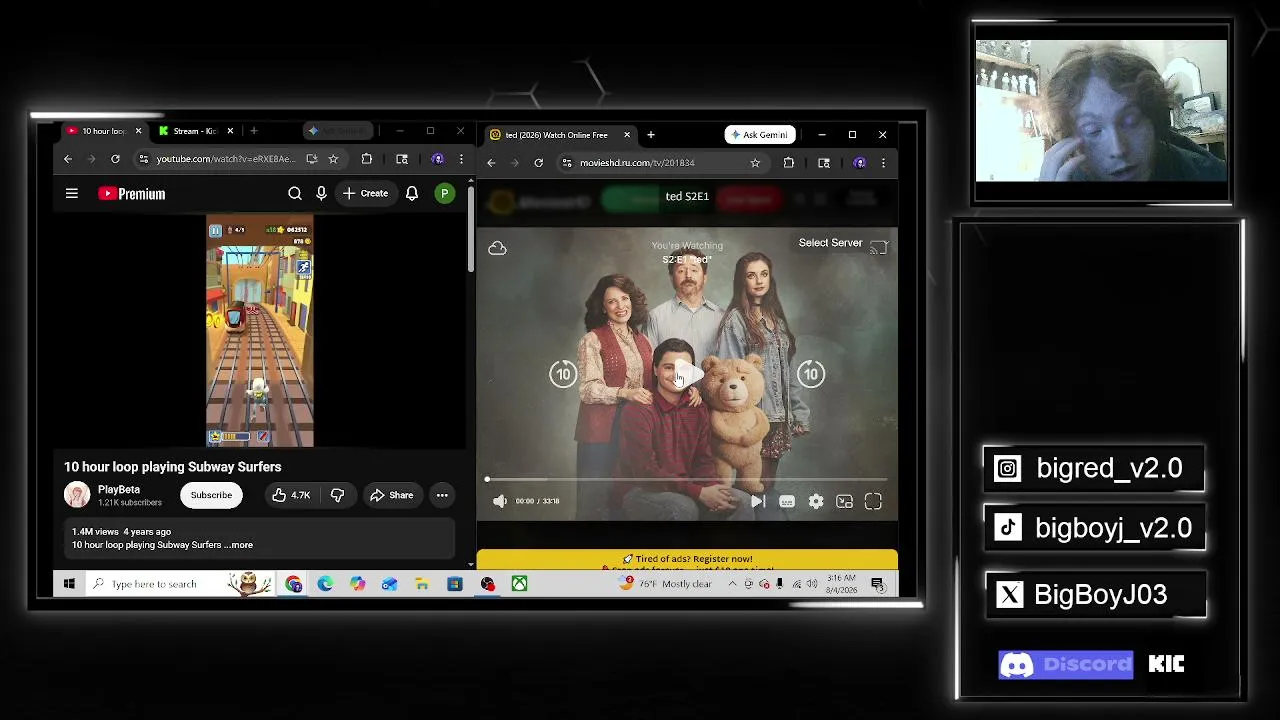Seek on the ted video progress bar
This screenshot has height=720, width=1280.
click(687, 480)
